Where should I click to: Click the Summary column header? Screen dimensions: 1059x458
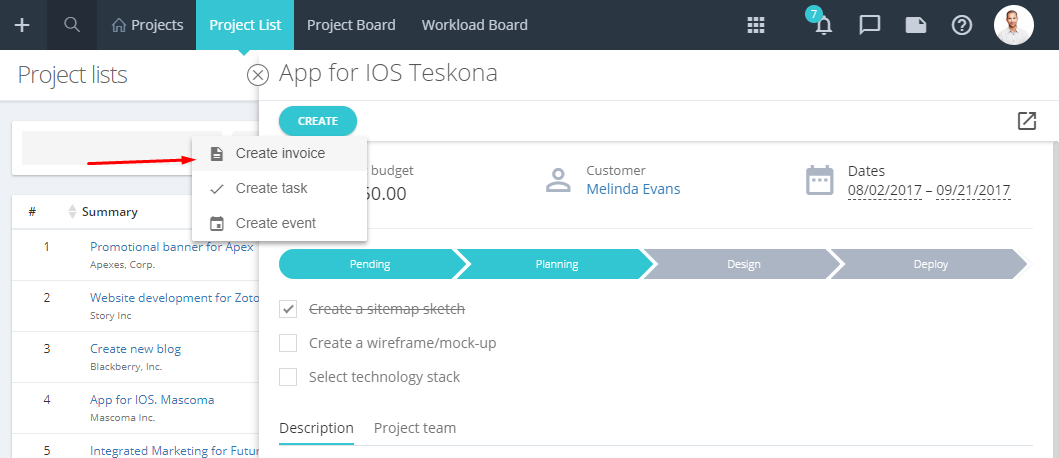(x=109, y=211)
